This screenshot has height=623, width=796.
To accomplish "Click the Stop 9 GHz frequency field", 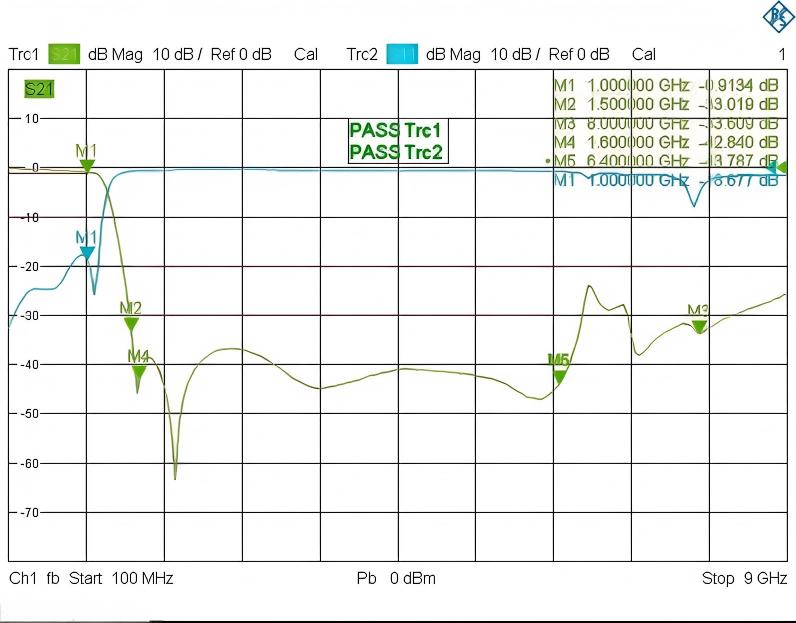I will (x=744, y=579).
